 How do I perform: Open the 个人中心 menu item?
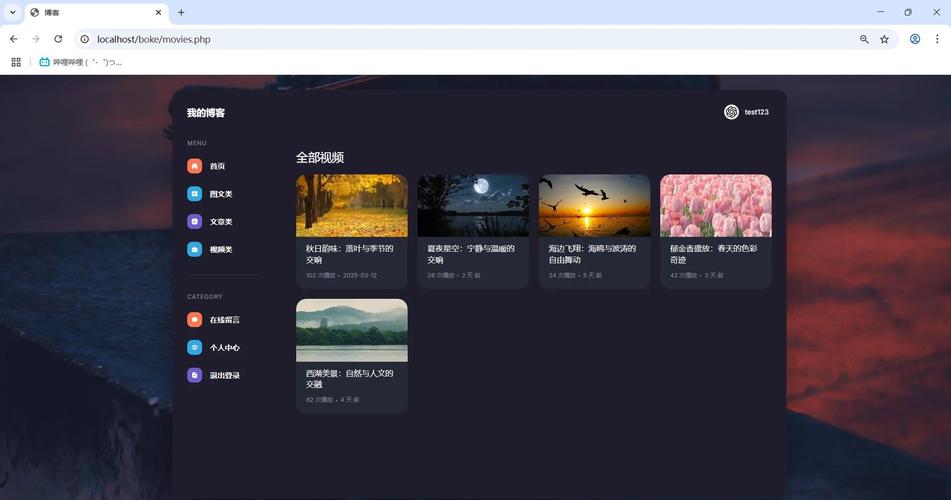click(224, 347)
